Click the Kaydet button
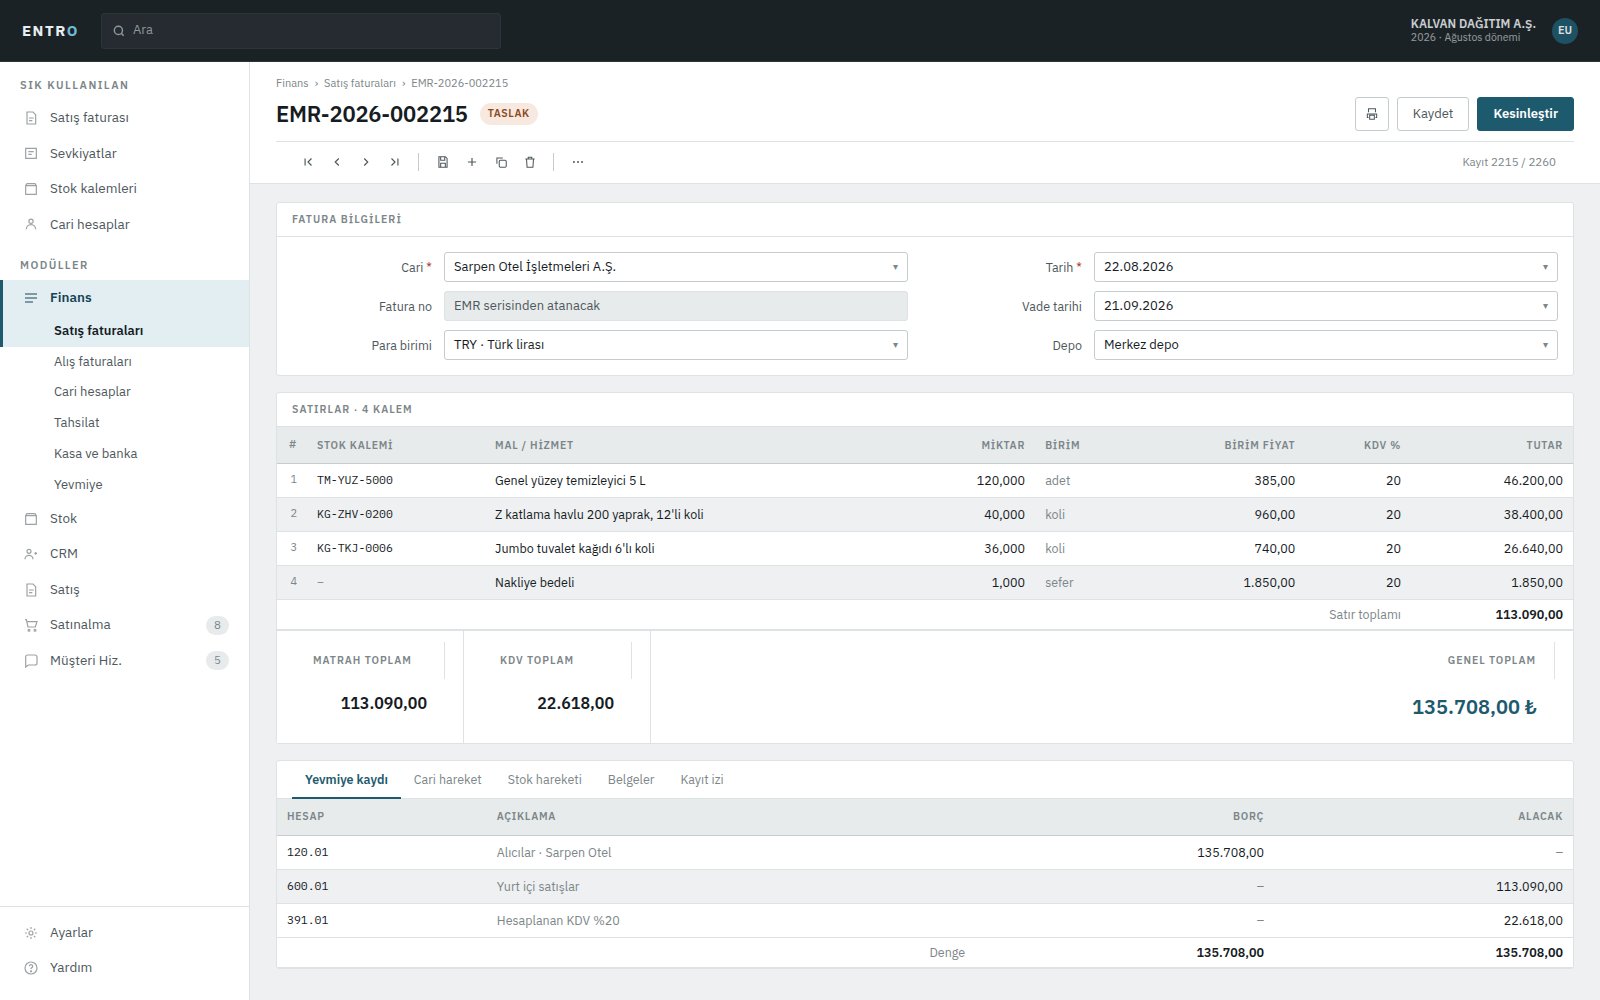The width and height of the screenshot is (1600, 1000). pos(1433,114)
